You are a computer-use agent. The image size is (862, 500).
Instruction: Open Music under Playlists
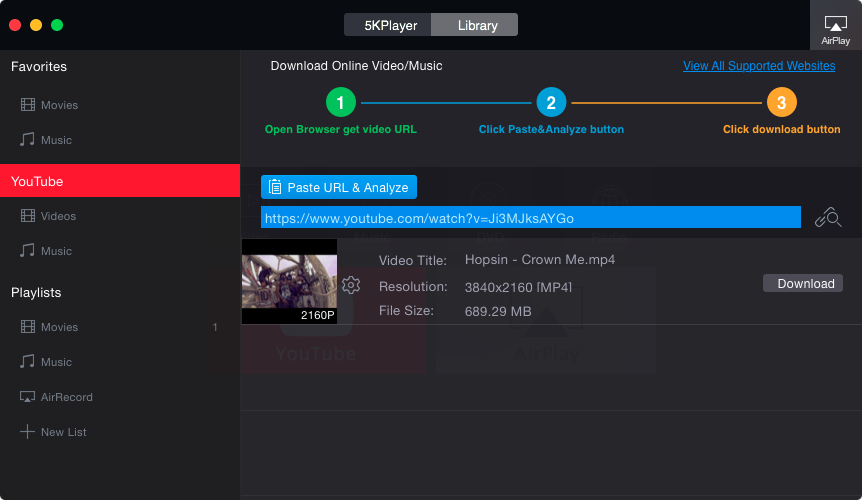tap(56, 362)
